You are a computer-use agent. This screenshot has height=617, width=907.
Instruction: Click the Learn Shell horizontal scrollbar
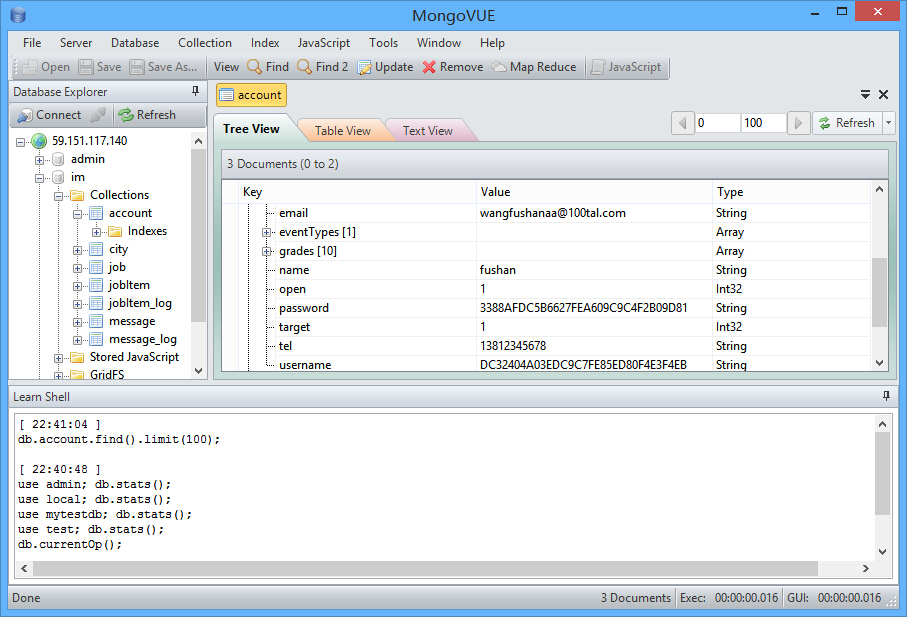tap(425, 568)
